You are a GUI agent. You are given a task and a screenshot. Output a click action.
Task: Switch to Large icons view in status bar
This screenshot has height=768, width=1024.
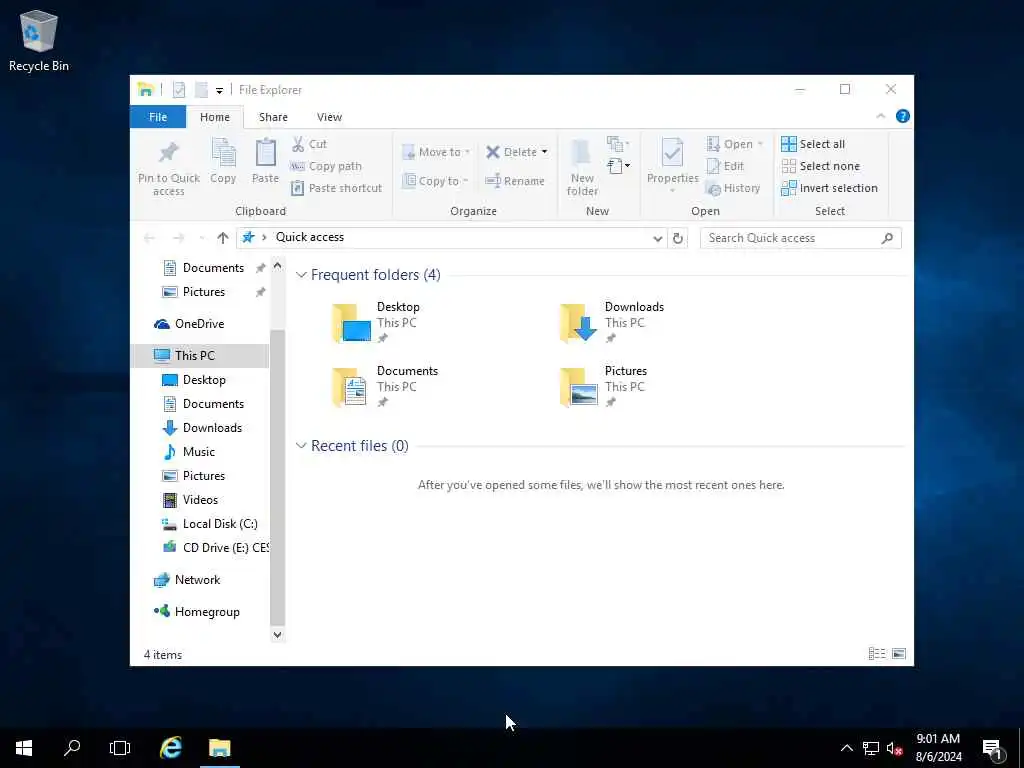click(899, 654)
